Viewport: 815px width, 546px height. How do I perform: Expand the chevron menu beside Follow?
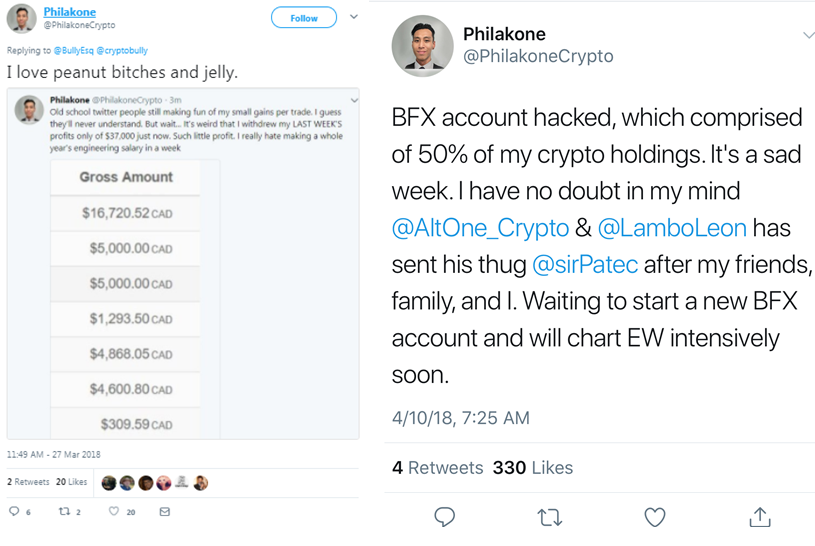coord(353,17)
